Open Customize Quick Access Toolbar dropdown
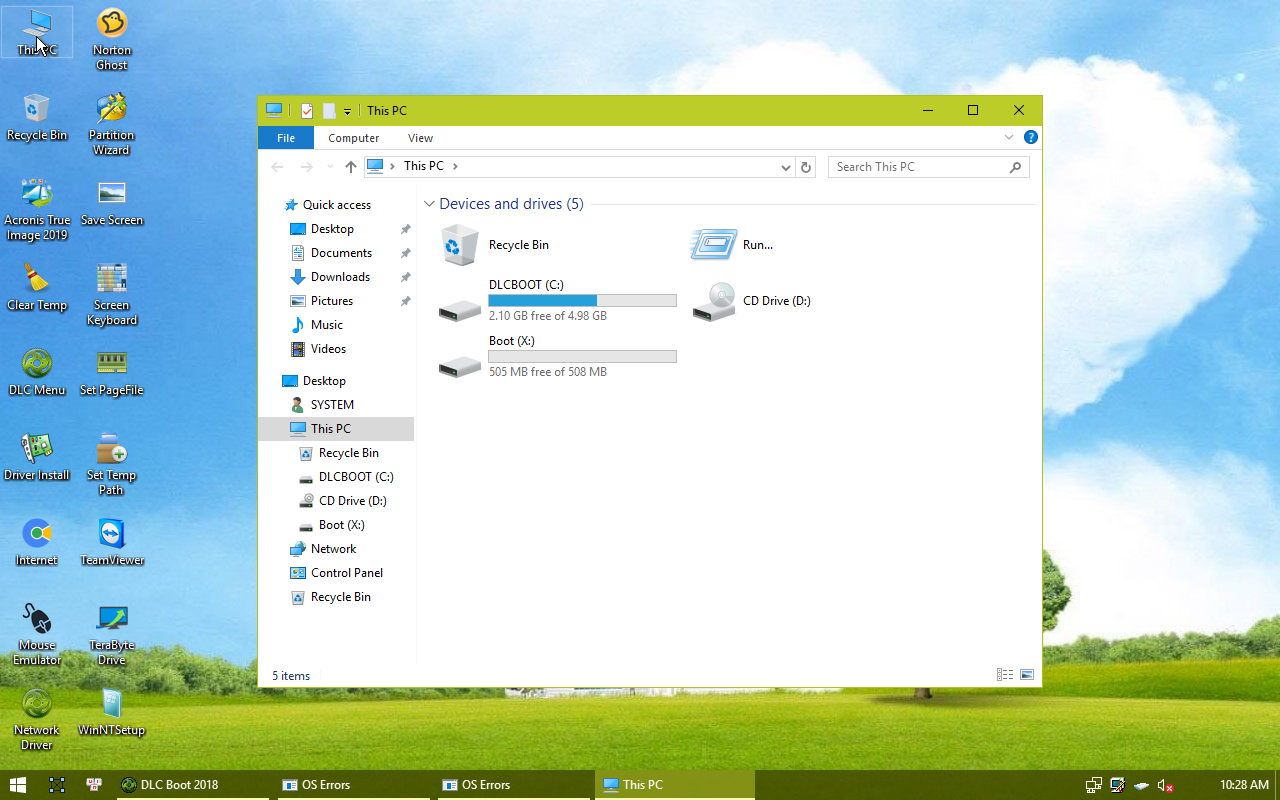The image size is (1280, 800). coord(347,111)
